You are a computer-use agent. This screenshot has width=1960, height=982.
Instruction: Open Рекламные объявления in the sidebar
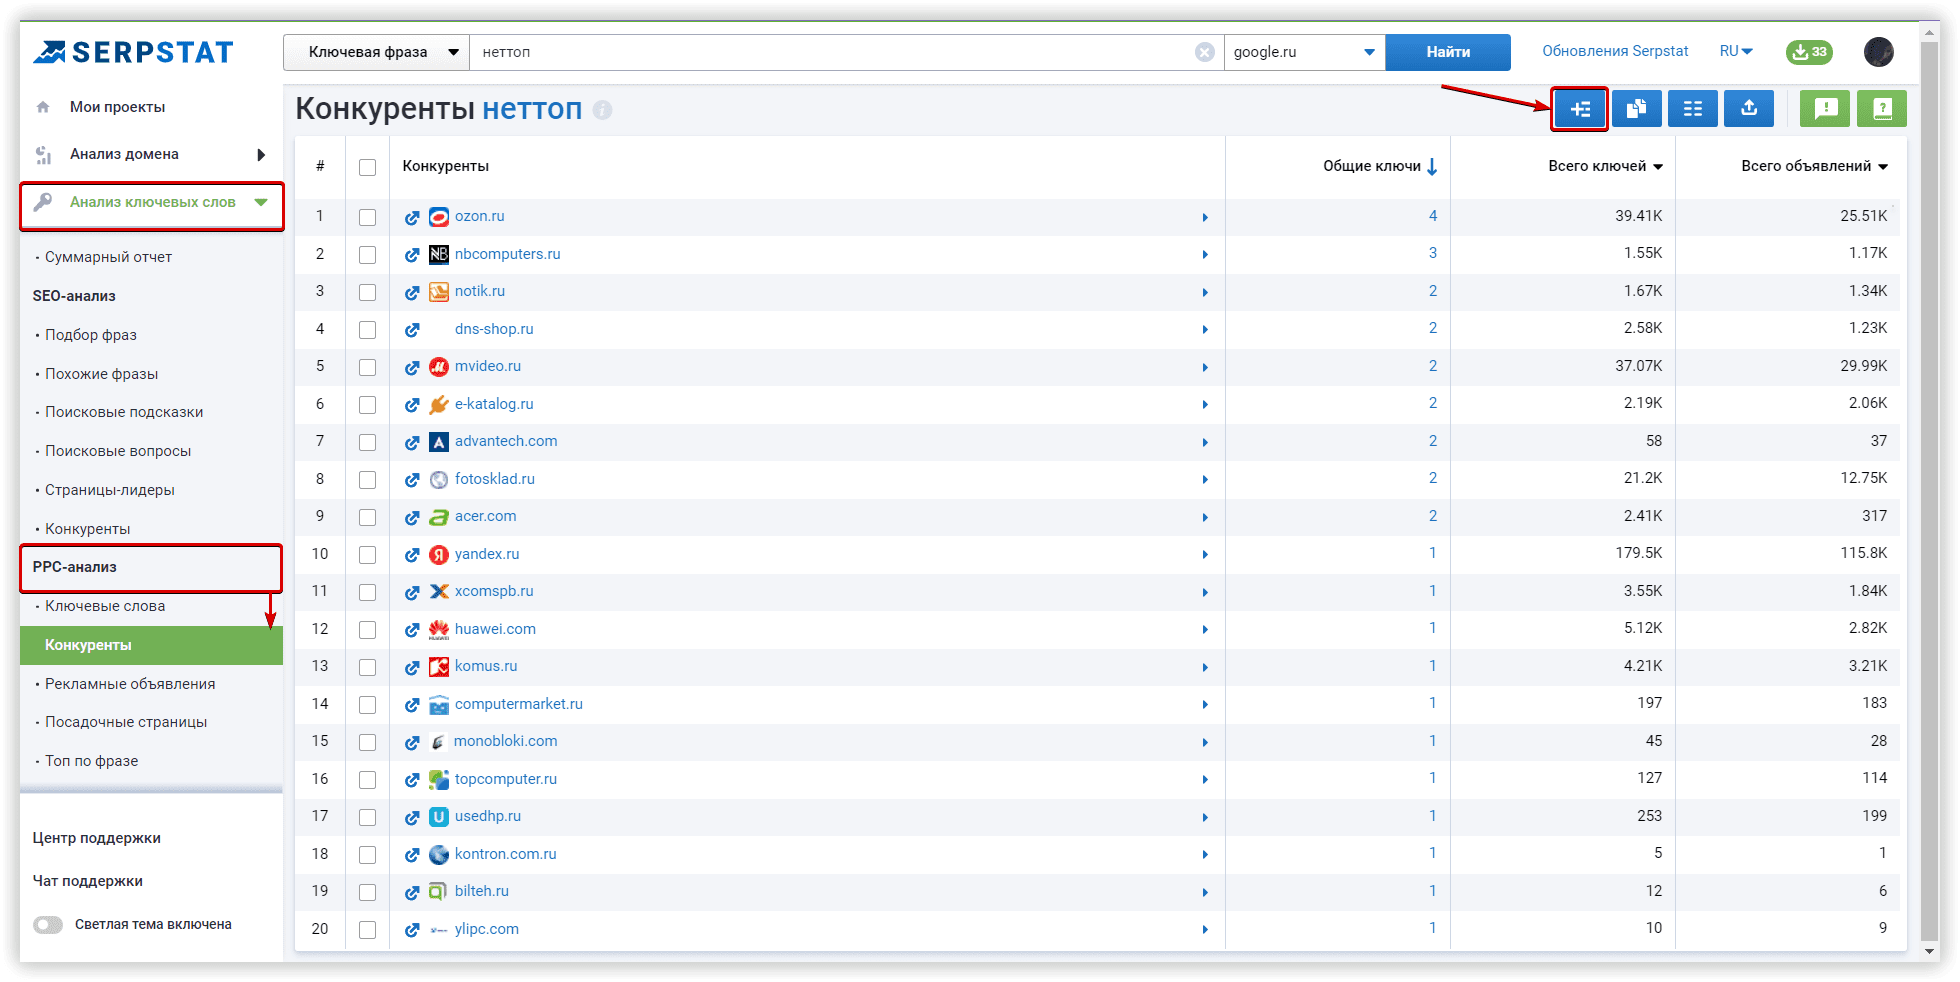click(130, 684)
